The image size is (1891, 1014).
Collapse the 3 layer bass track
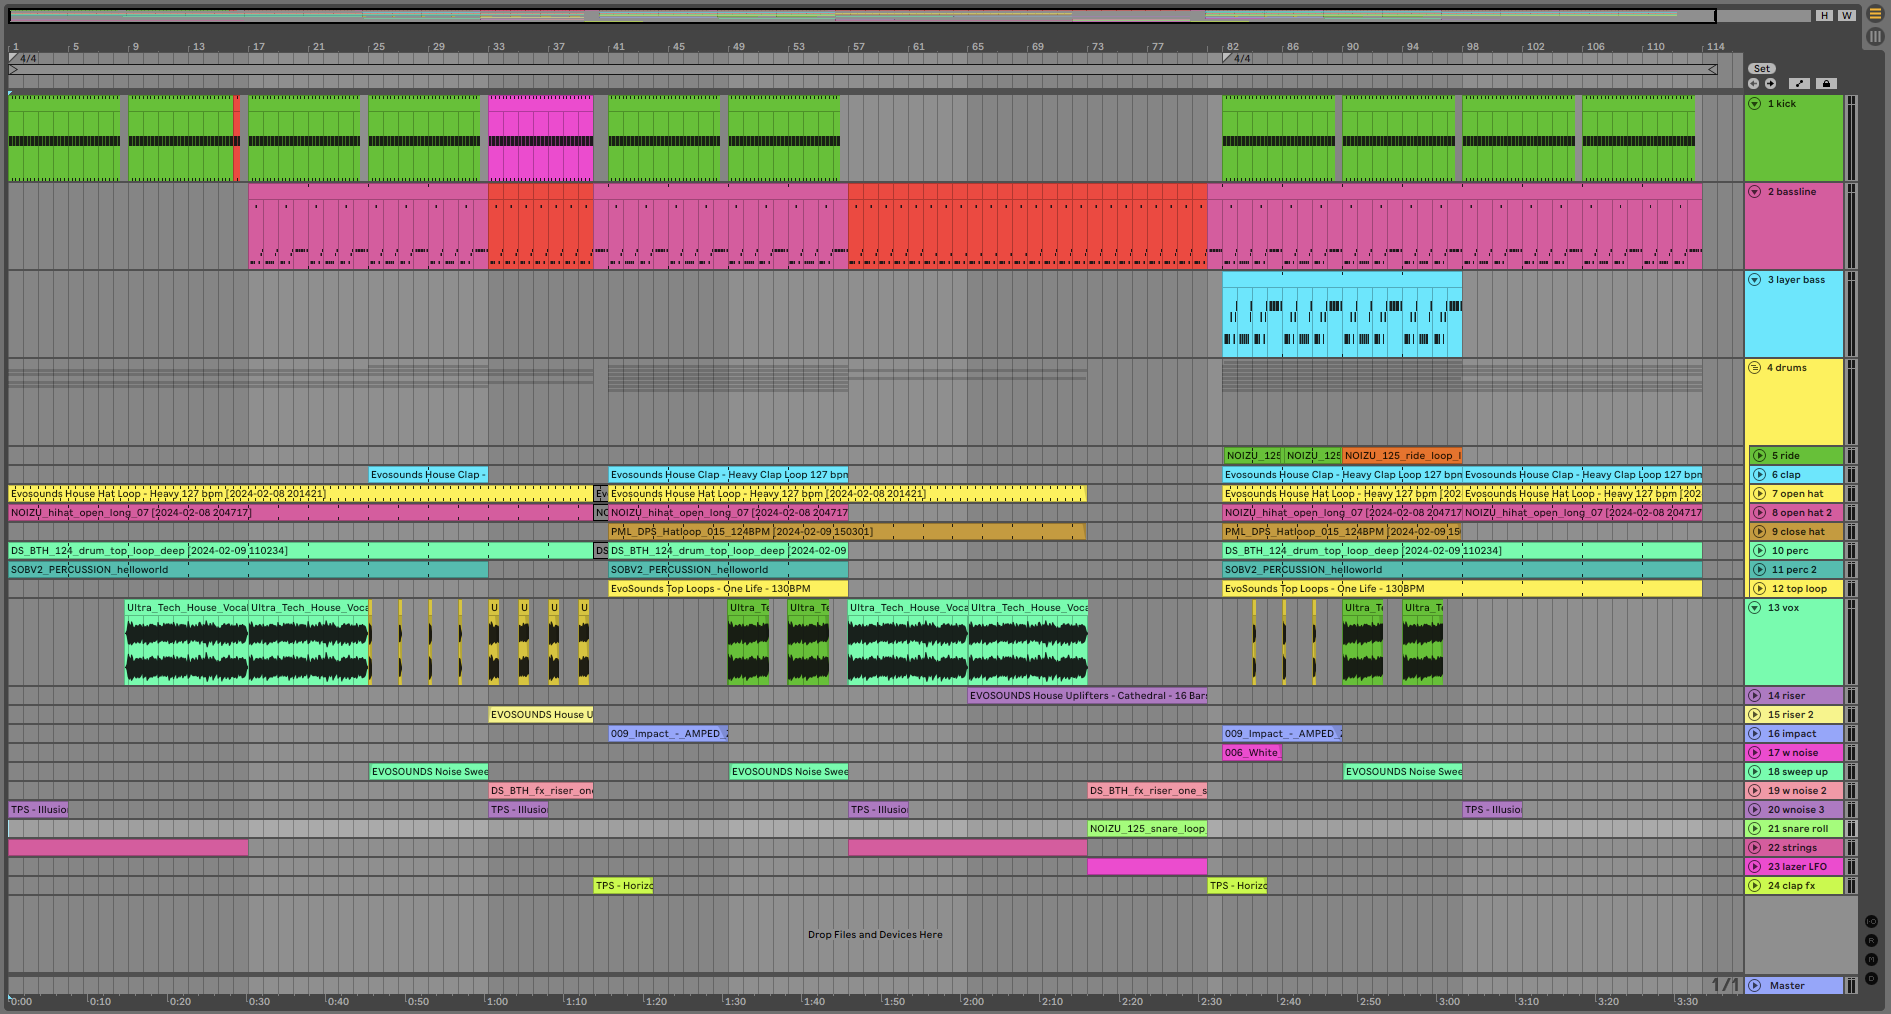click(x=1755, y=280)
